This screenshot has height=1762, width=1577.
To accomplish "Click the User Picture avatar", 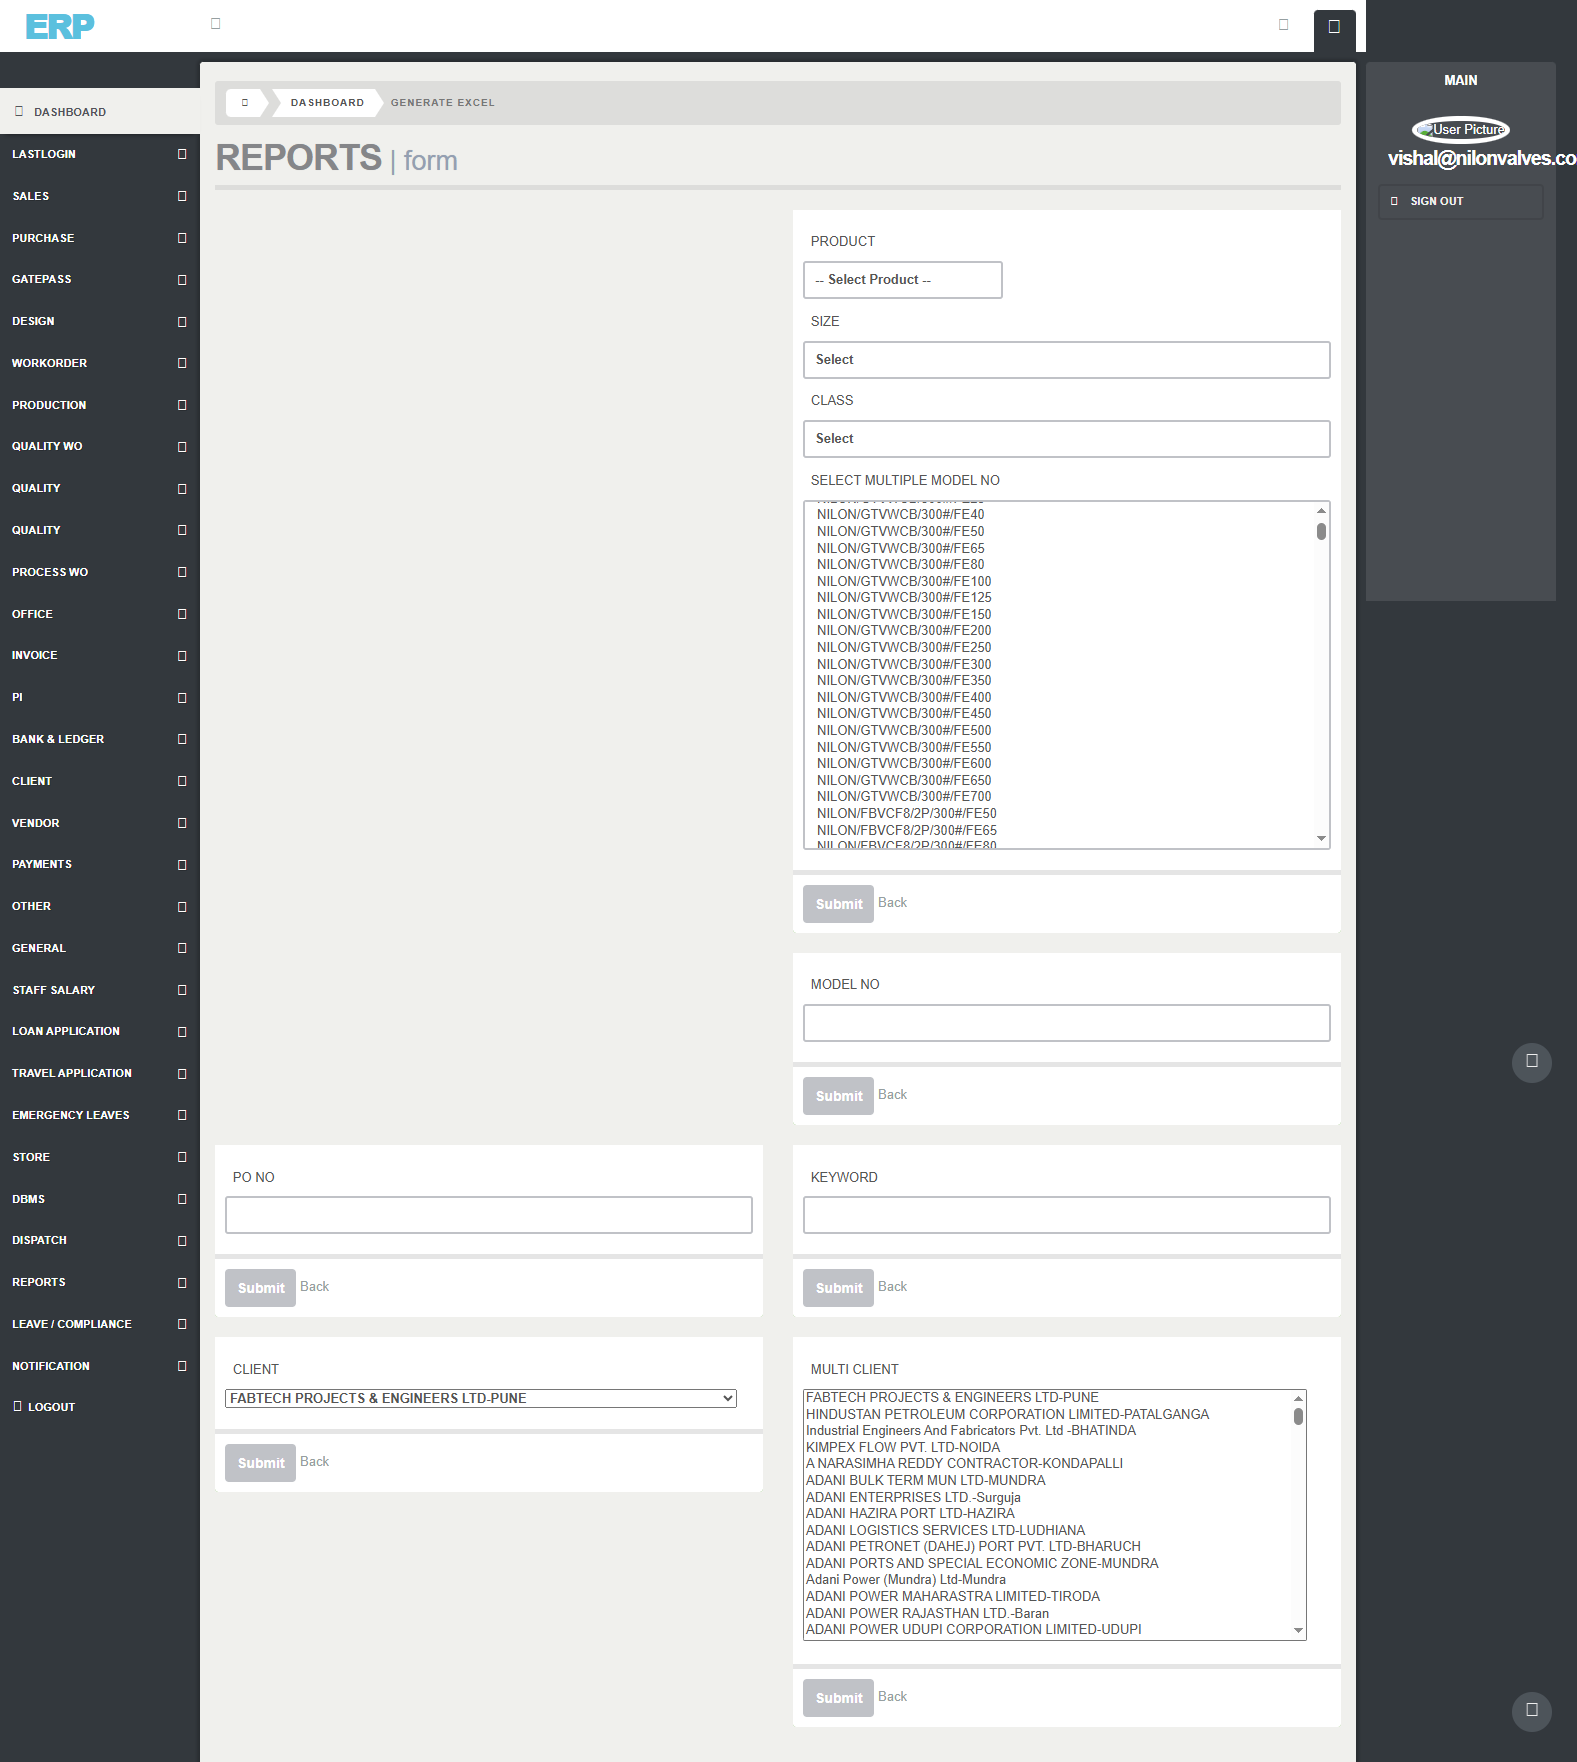I will pos(1460,129).
